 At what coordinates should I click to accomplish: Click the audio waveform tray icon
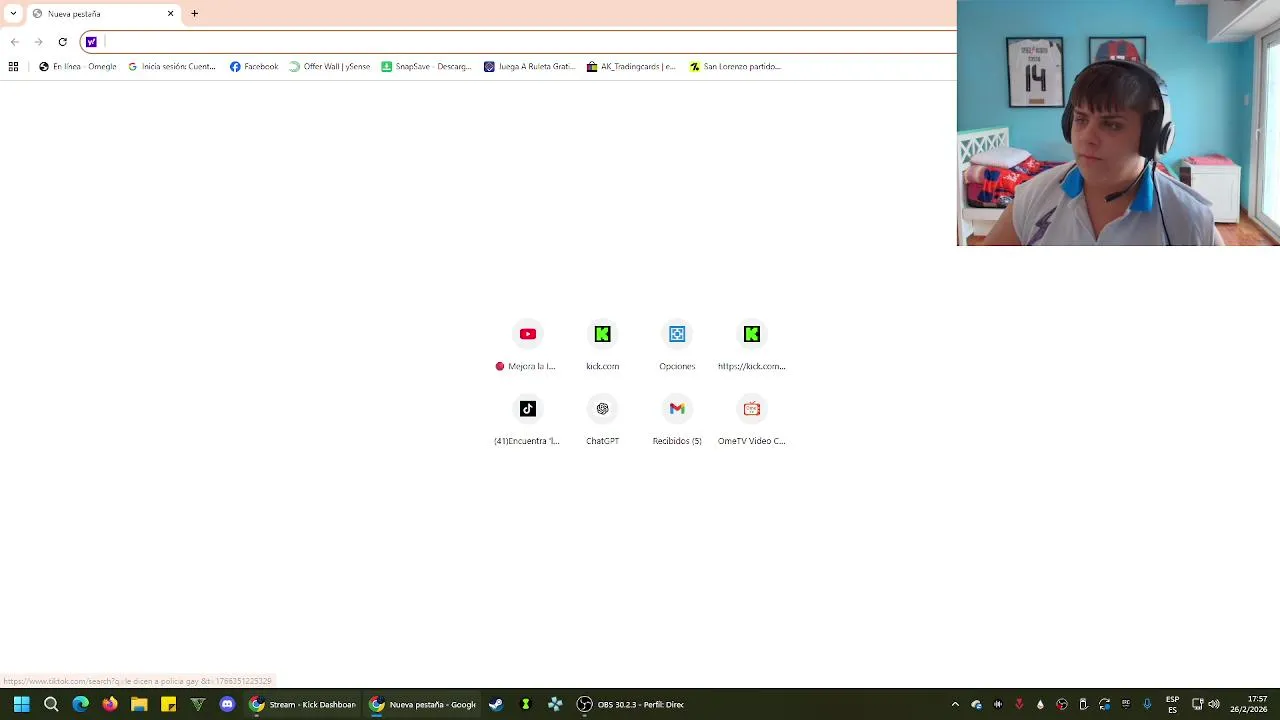click(997, 704)
